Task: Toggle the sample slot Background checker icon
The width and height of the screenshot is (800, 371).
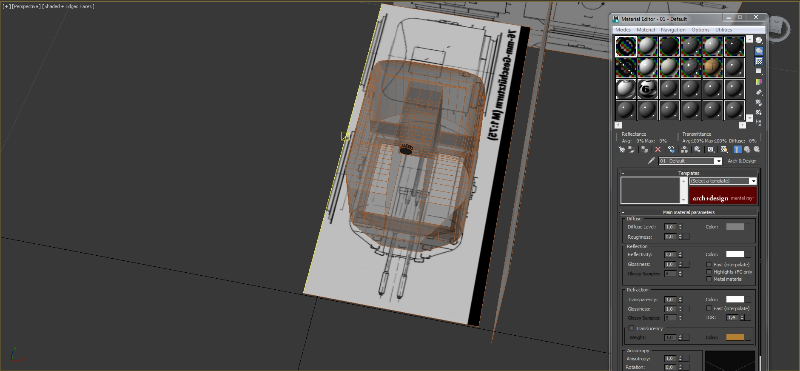Action: (x=759, y=61)
